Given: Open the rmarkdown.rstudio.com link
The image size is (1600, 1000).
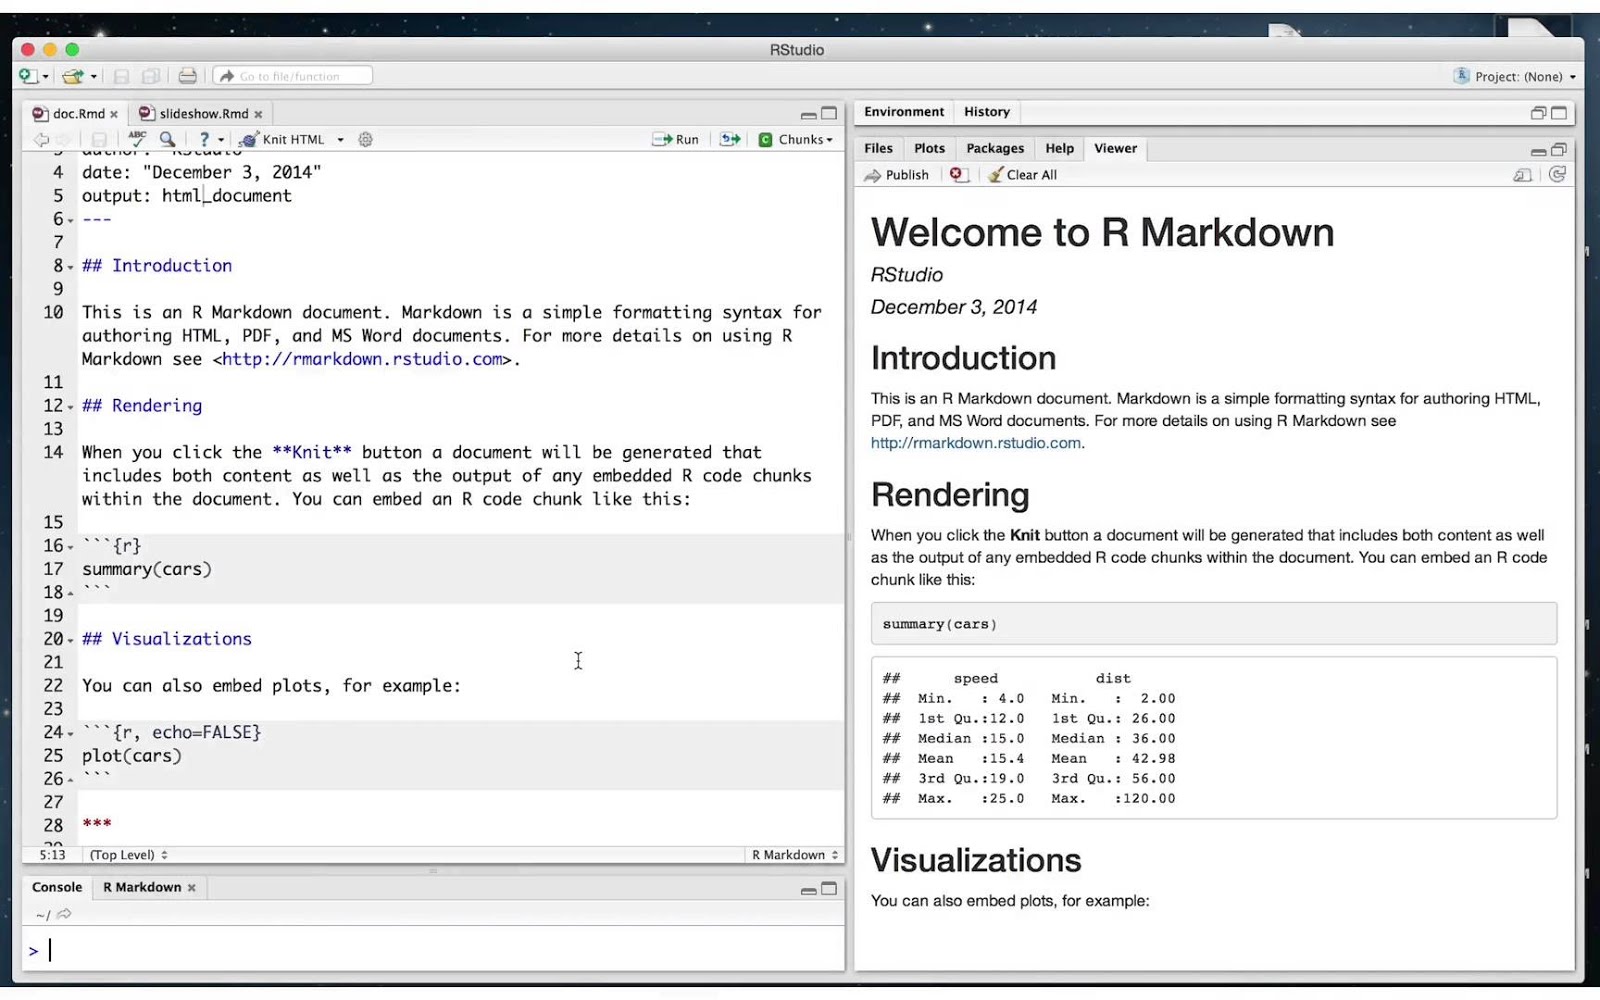Looking at the screenshot, I should point(977,442).
